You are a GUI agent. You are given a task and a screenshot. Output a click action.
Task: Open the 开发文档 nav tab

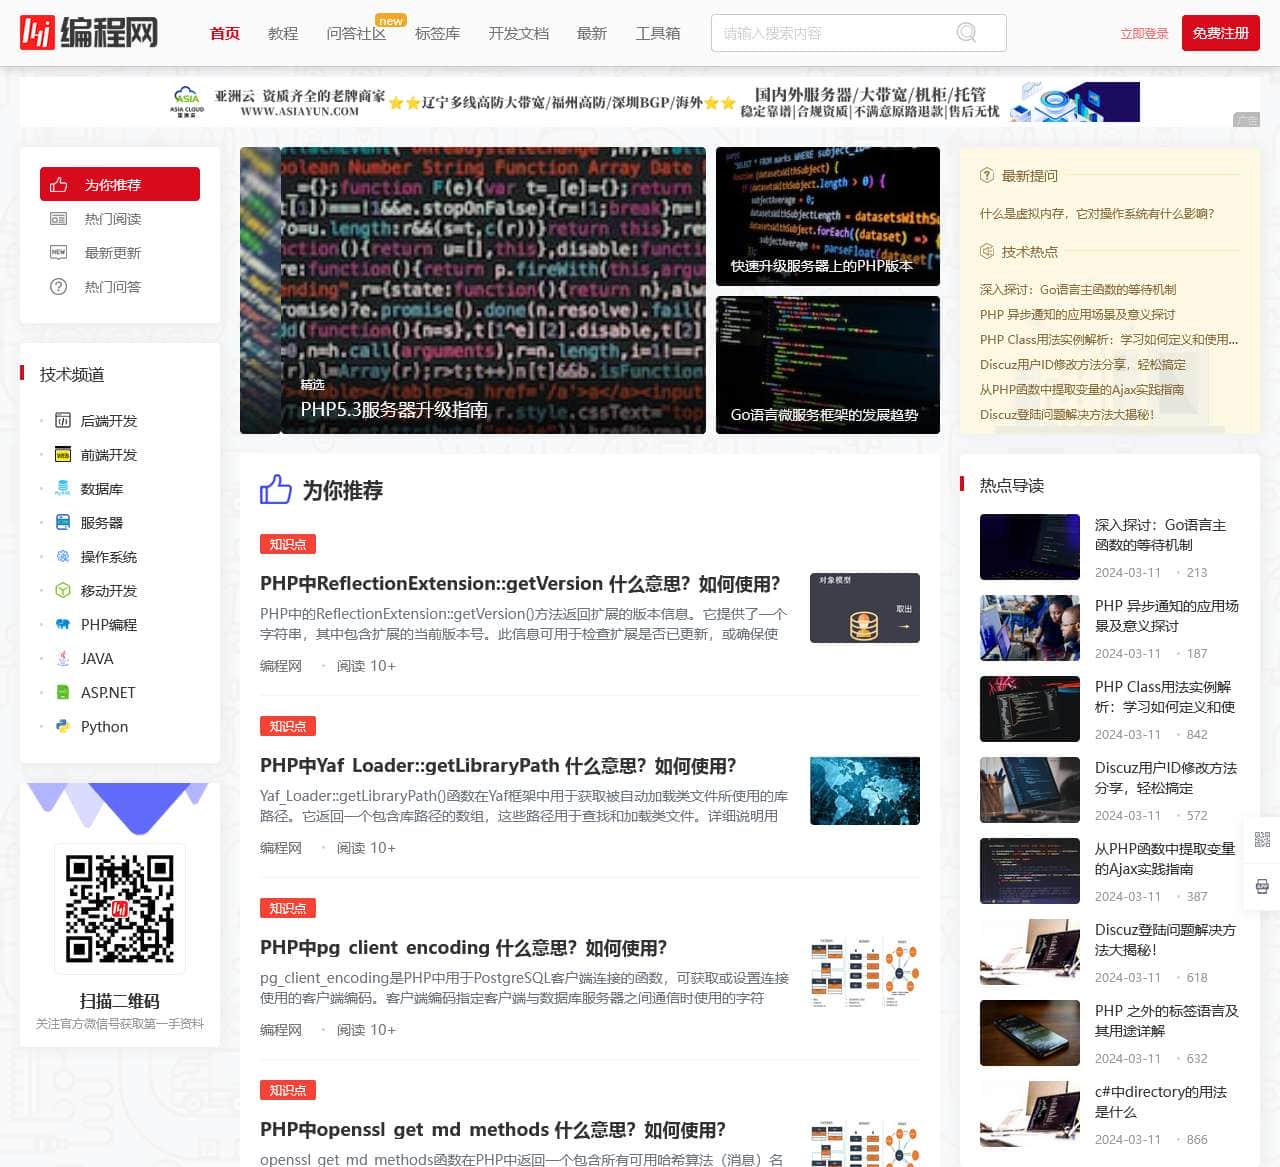click(x=518, y=33)
